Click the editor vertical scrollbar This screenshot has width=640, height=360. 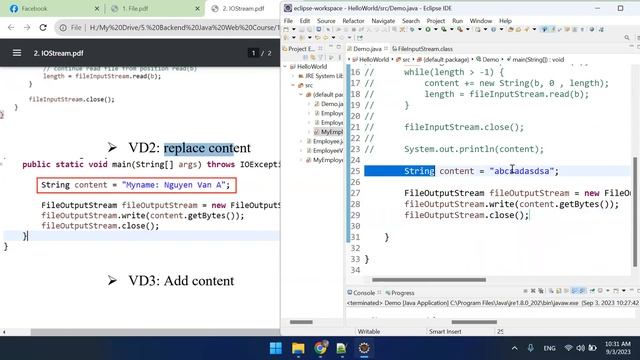(x=635, y=211)
